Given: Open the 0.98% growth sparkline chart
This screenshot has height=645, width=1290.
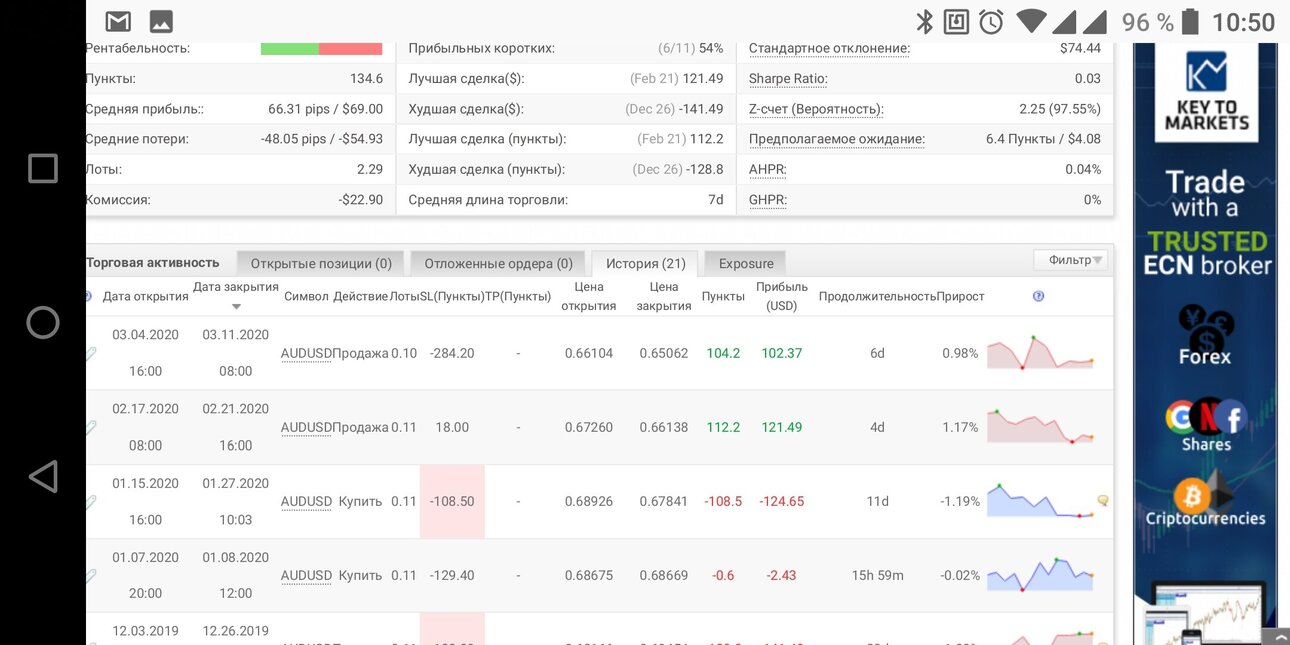Looking at the screenshot, I should click(x=1040, y=353).
